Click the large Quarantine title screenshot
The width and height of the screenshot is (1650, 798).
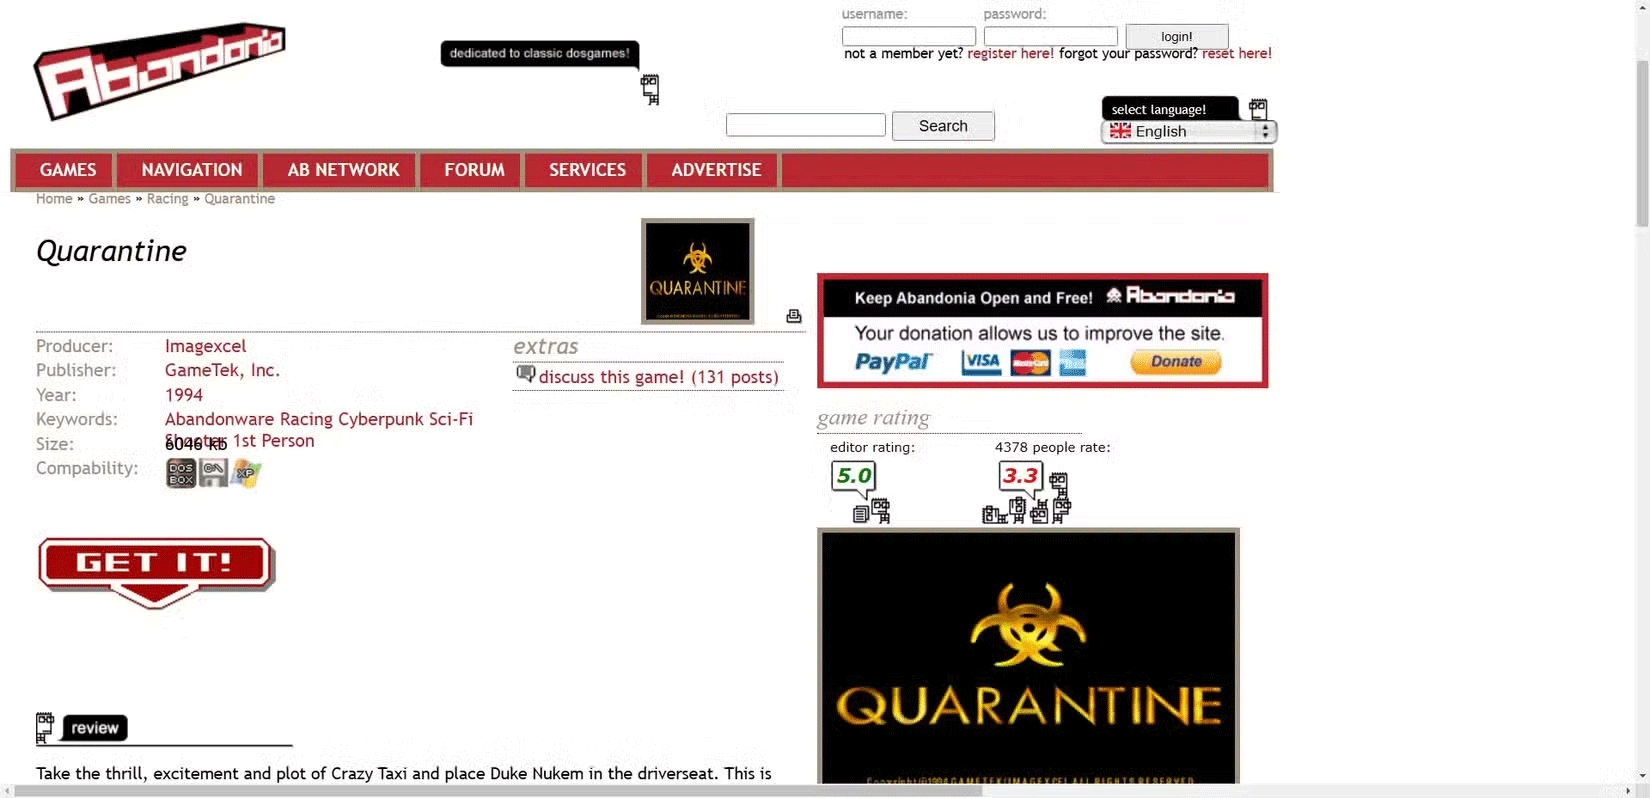pos(1028,656)
